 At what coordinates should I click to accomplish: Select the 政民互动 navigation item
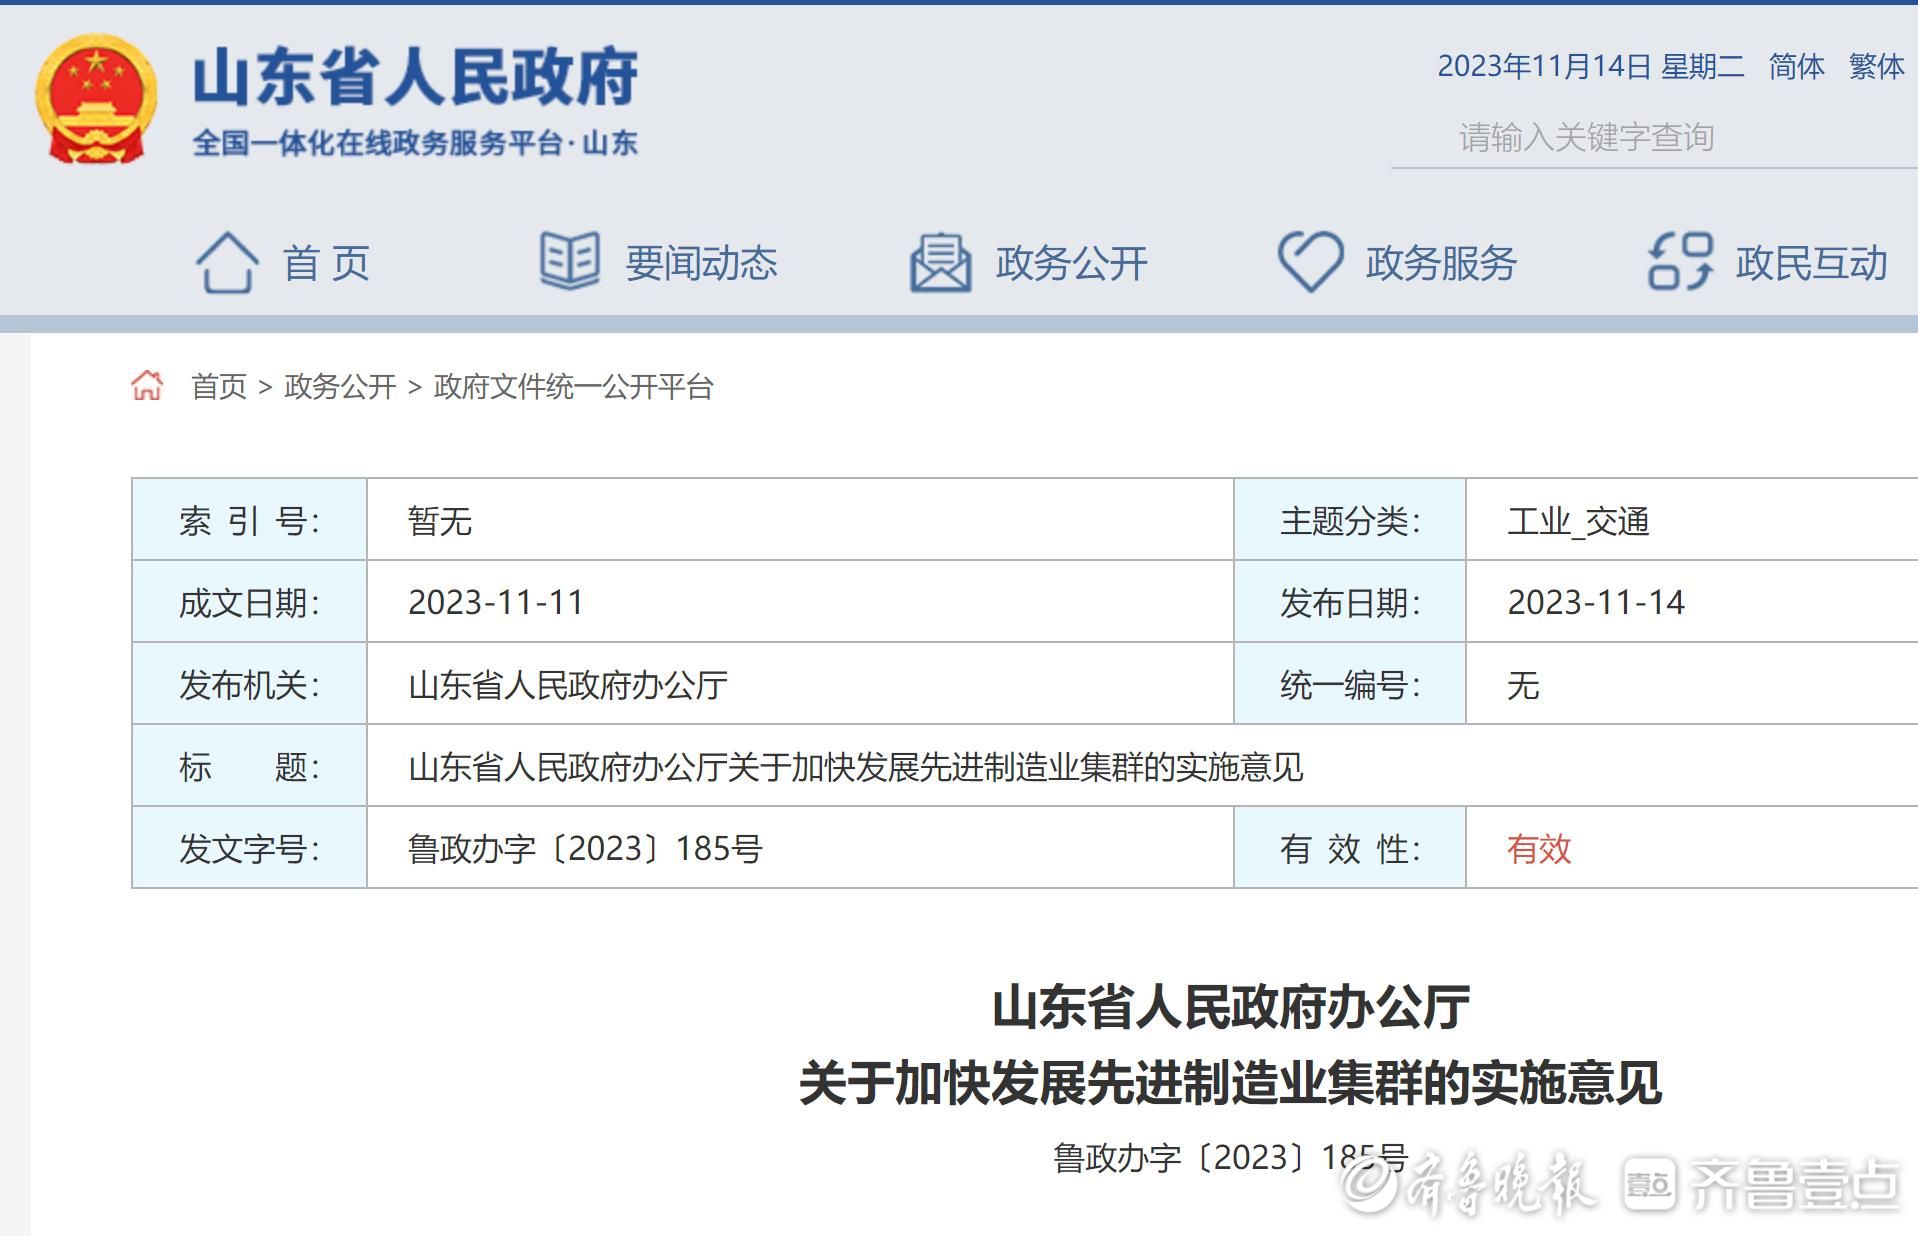tap(1811, 264)
